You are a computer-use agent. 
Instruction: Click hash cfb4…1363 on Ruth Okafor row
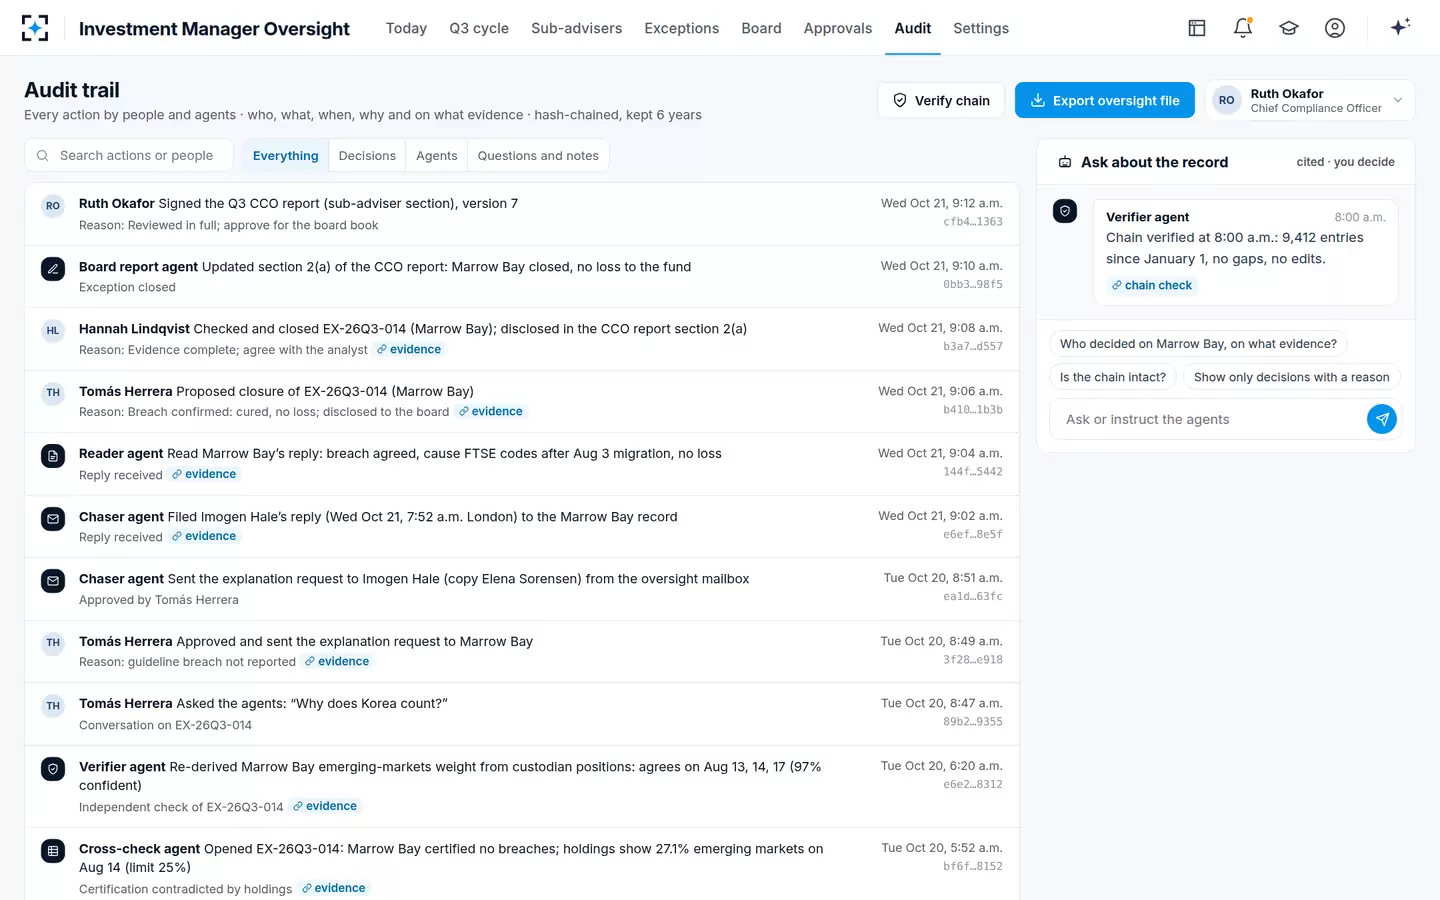click(972, 222)
